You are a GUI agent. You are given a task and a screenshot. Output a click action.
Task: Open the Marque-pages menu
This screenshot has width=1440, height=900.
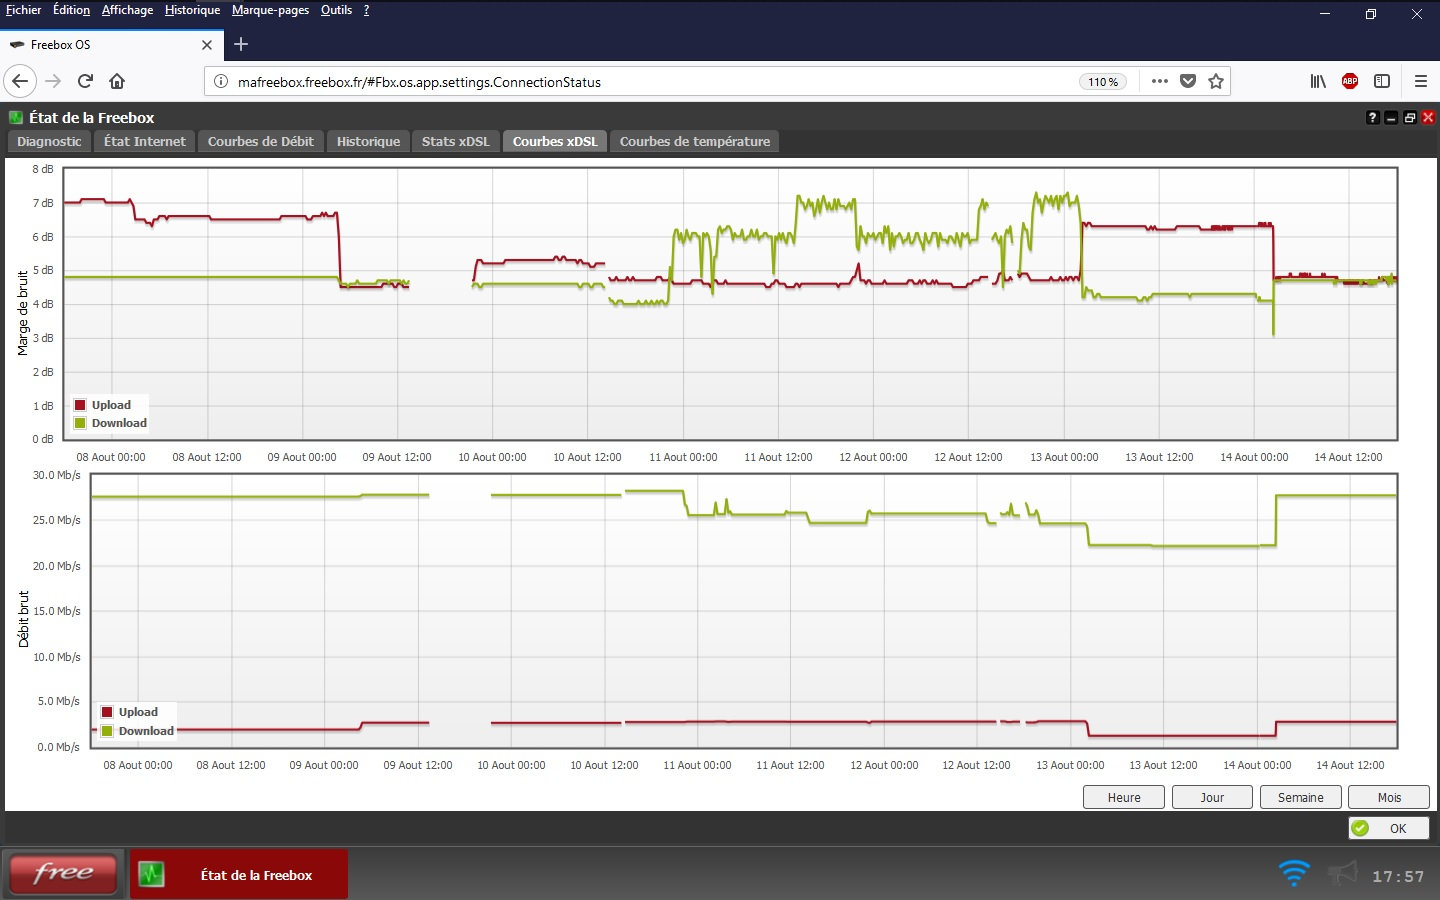click(270, 10)
